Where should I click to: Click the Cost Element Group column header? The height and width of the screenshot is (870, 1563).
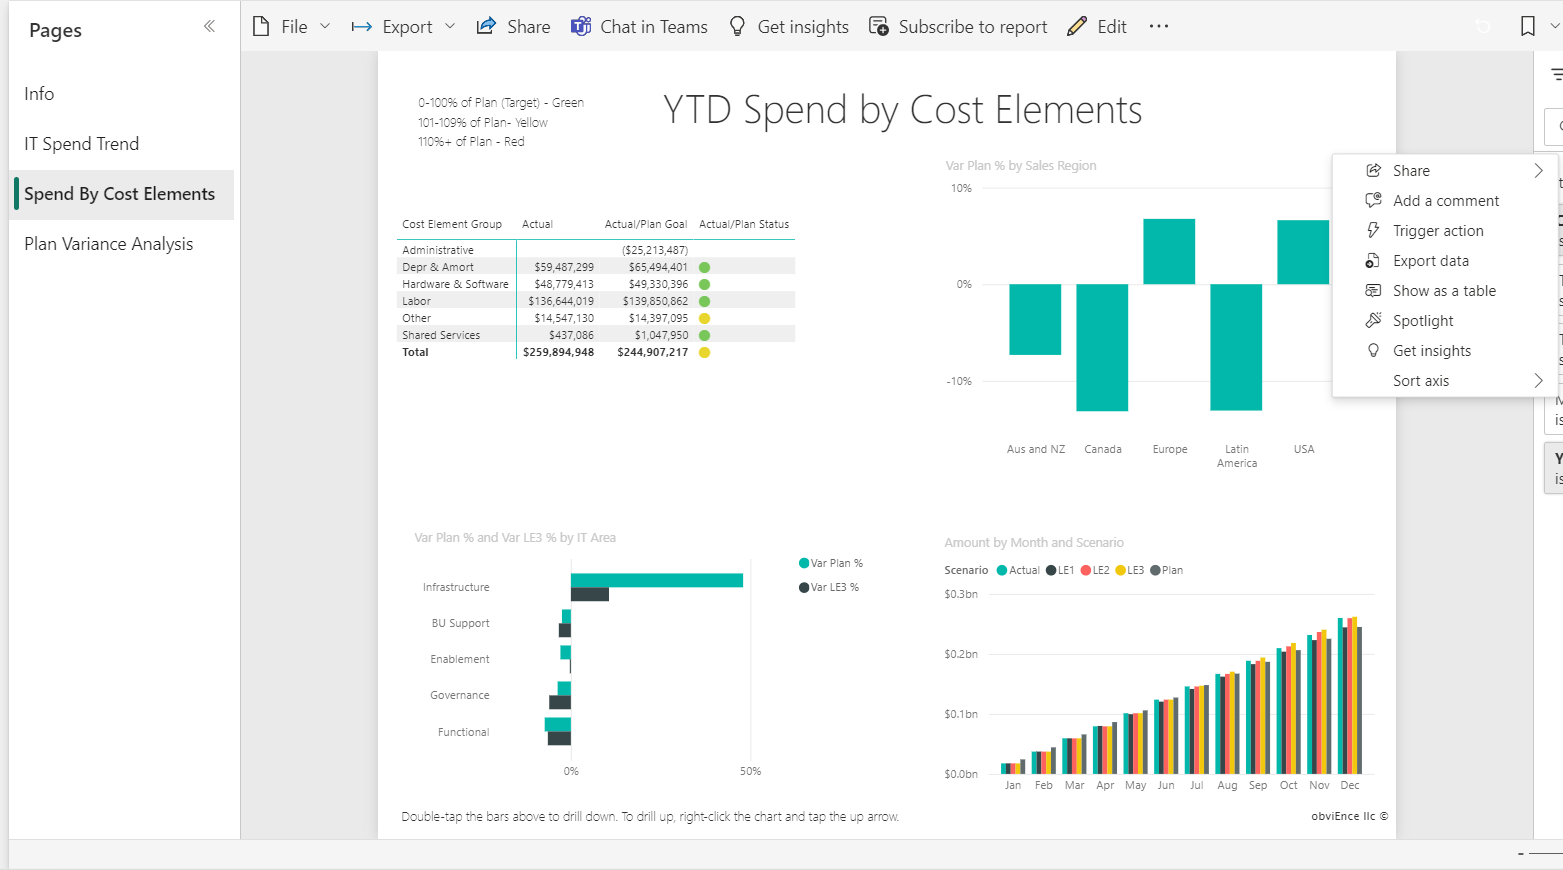coord(452,224)
